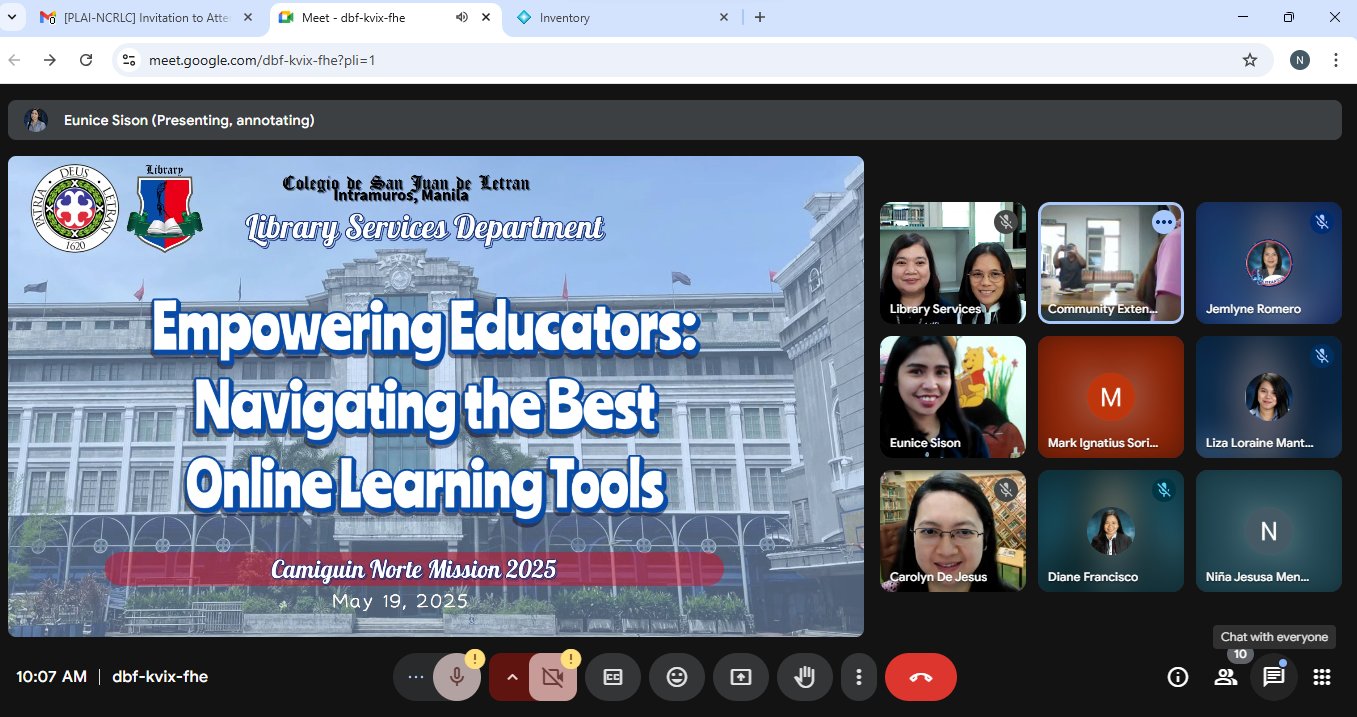This screenshot has height=717, width=1357.
Task: Select Mark Ignatius Sori... participant tile
Action: pyautogui.click(x=1111, y=397)
